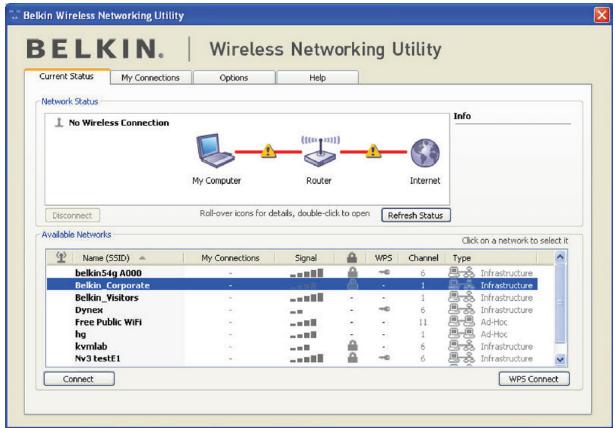The height and width of the screenshot is (428, 615).
Task: Select the Belkin_Visitors network
Action: tap(292, 297)
